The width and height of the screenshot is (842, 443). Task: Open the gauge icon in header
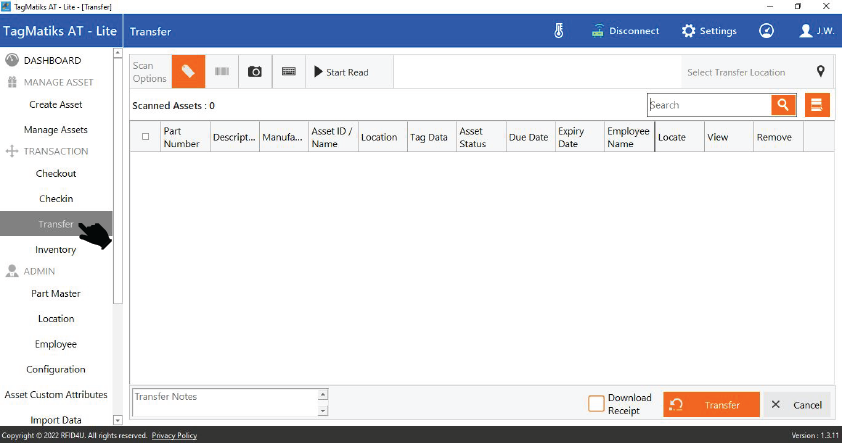(x=766, y=31)
